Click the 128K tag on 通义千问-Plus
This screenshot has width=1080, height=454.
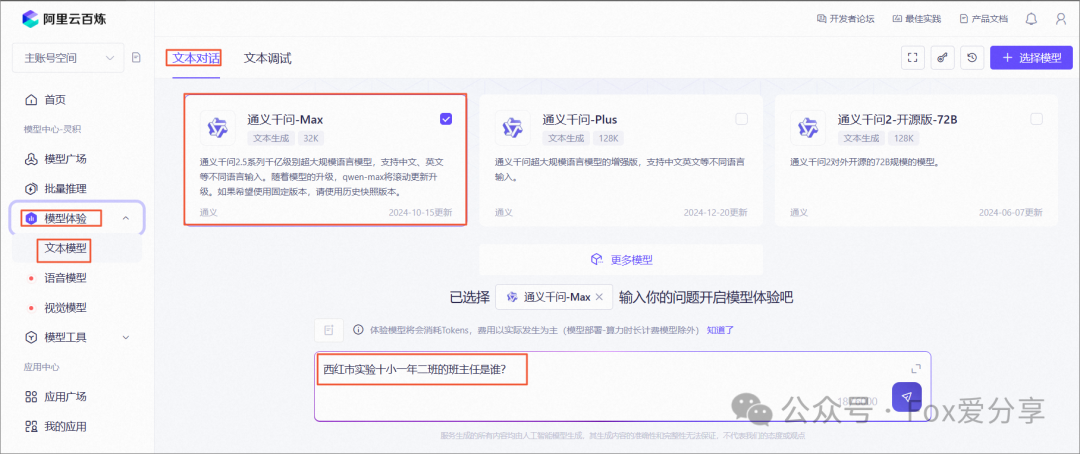click(x=608, y=138)
